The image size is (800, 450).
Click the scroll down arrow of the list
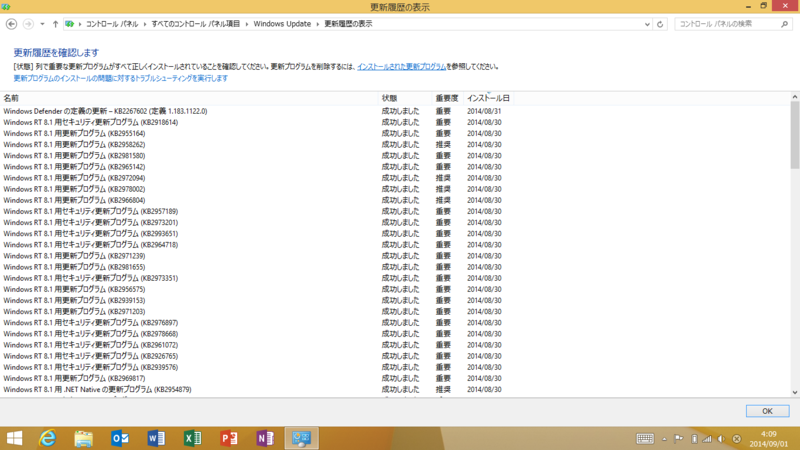(x=795, y=392)
